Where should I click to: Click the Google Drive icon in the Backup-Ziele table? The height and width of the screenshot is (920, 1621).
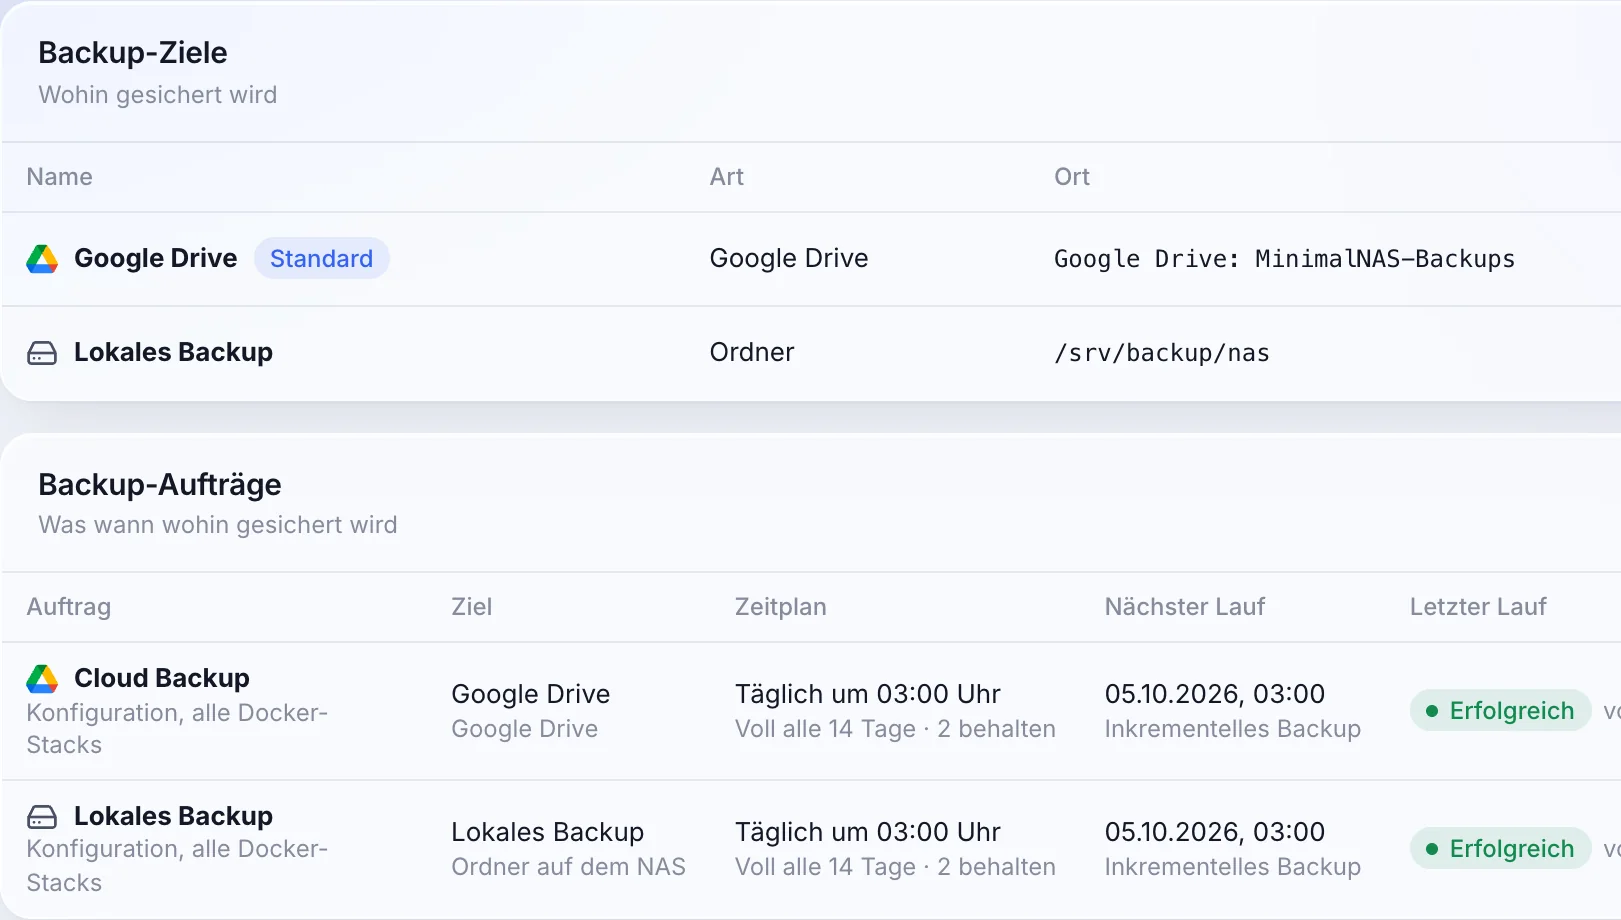pos(42,259)
